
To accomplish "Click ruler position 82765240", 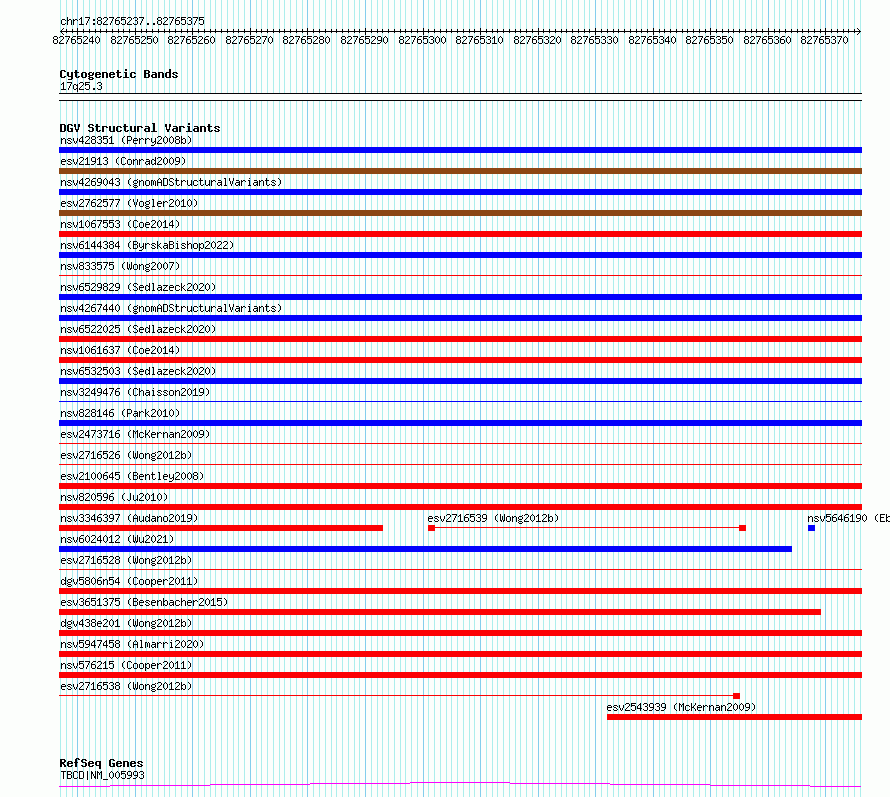I will (x=76, y=40).
